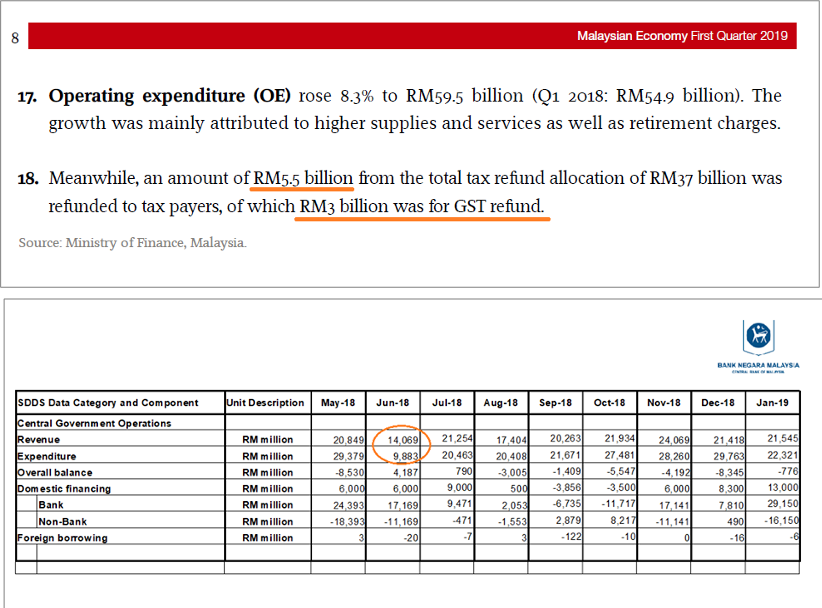Click the underlined RM5.5 billion text

coord(303,179)
